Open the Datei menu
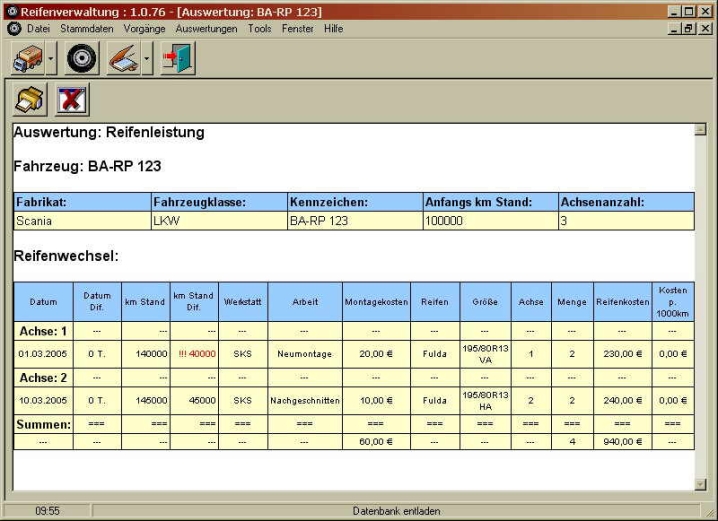 (38, 29)
